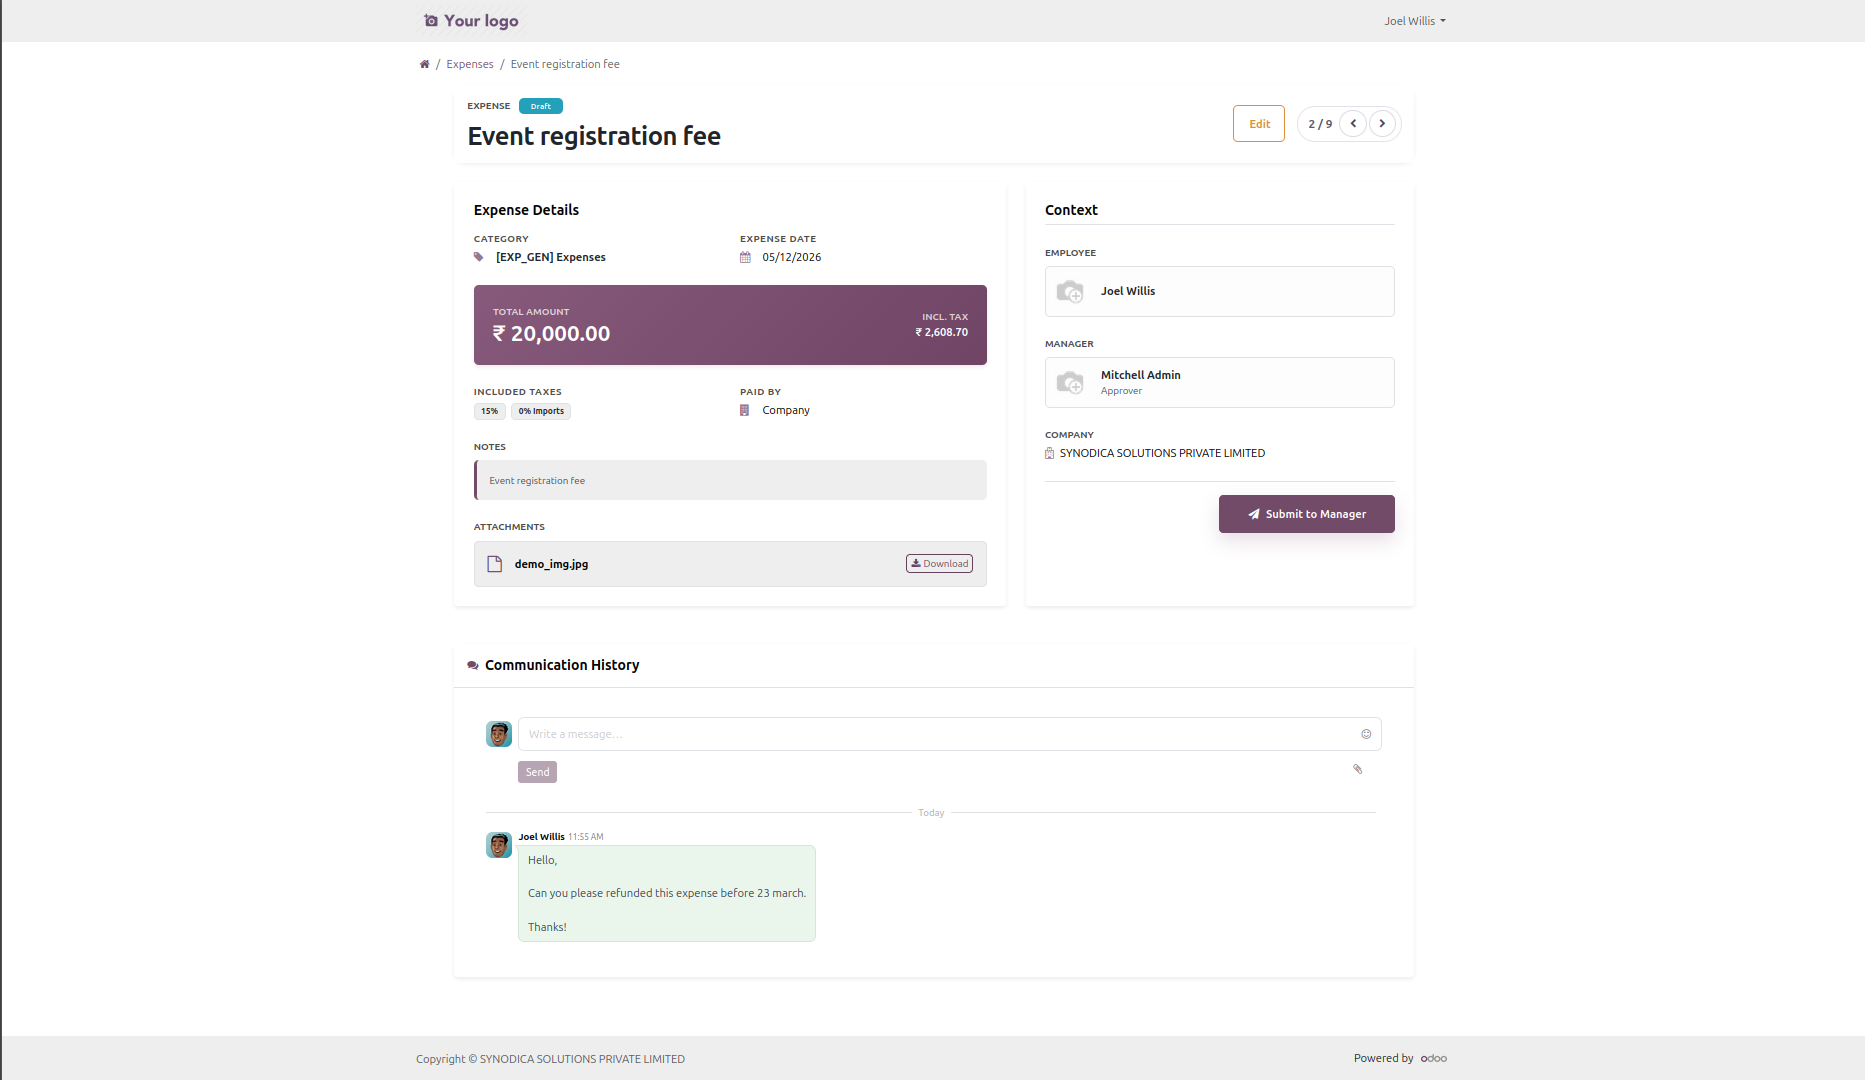Click Joel Willis avatar beside the message
1865x1080 pixels.
click(499, 845)
